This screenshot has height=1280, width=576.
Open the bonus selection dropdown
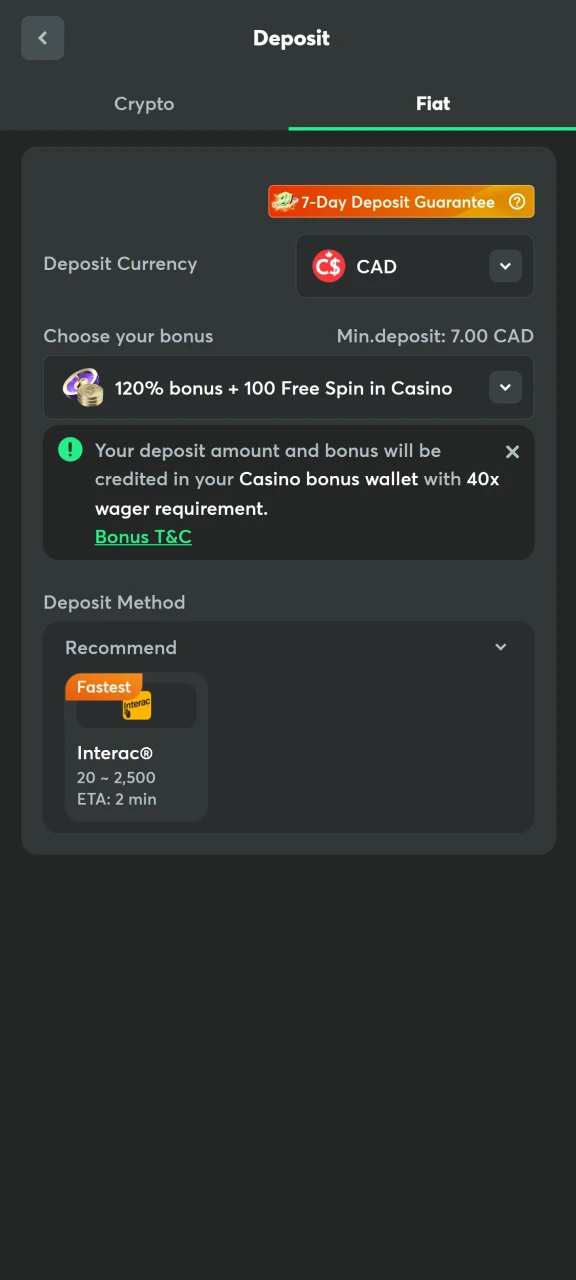pos(505,387)
